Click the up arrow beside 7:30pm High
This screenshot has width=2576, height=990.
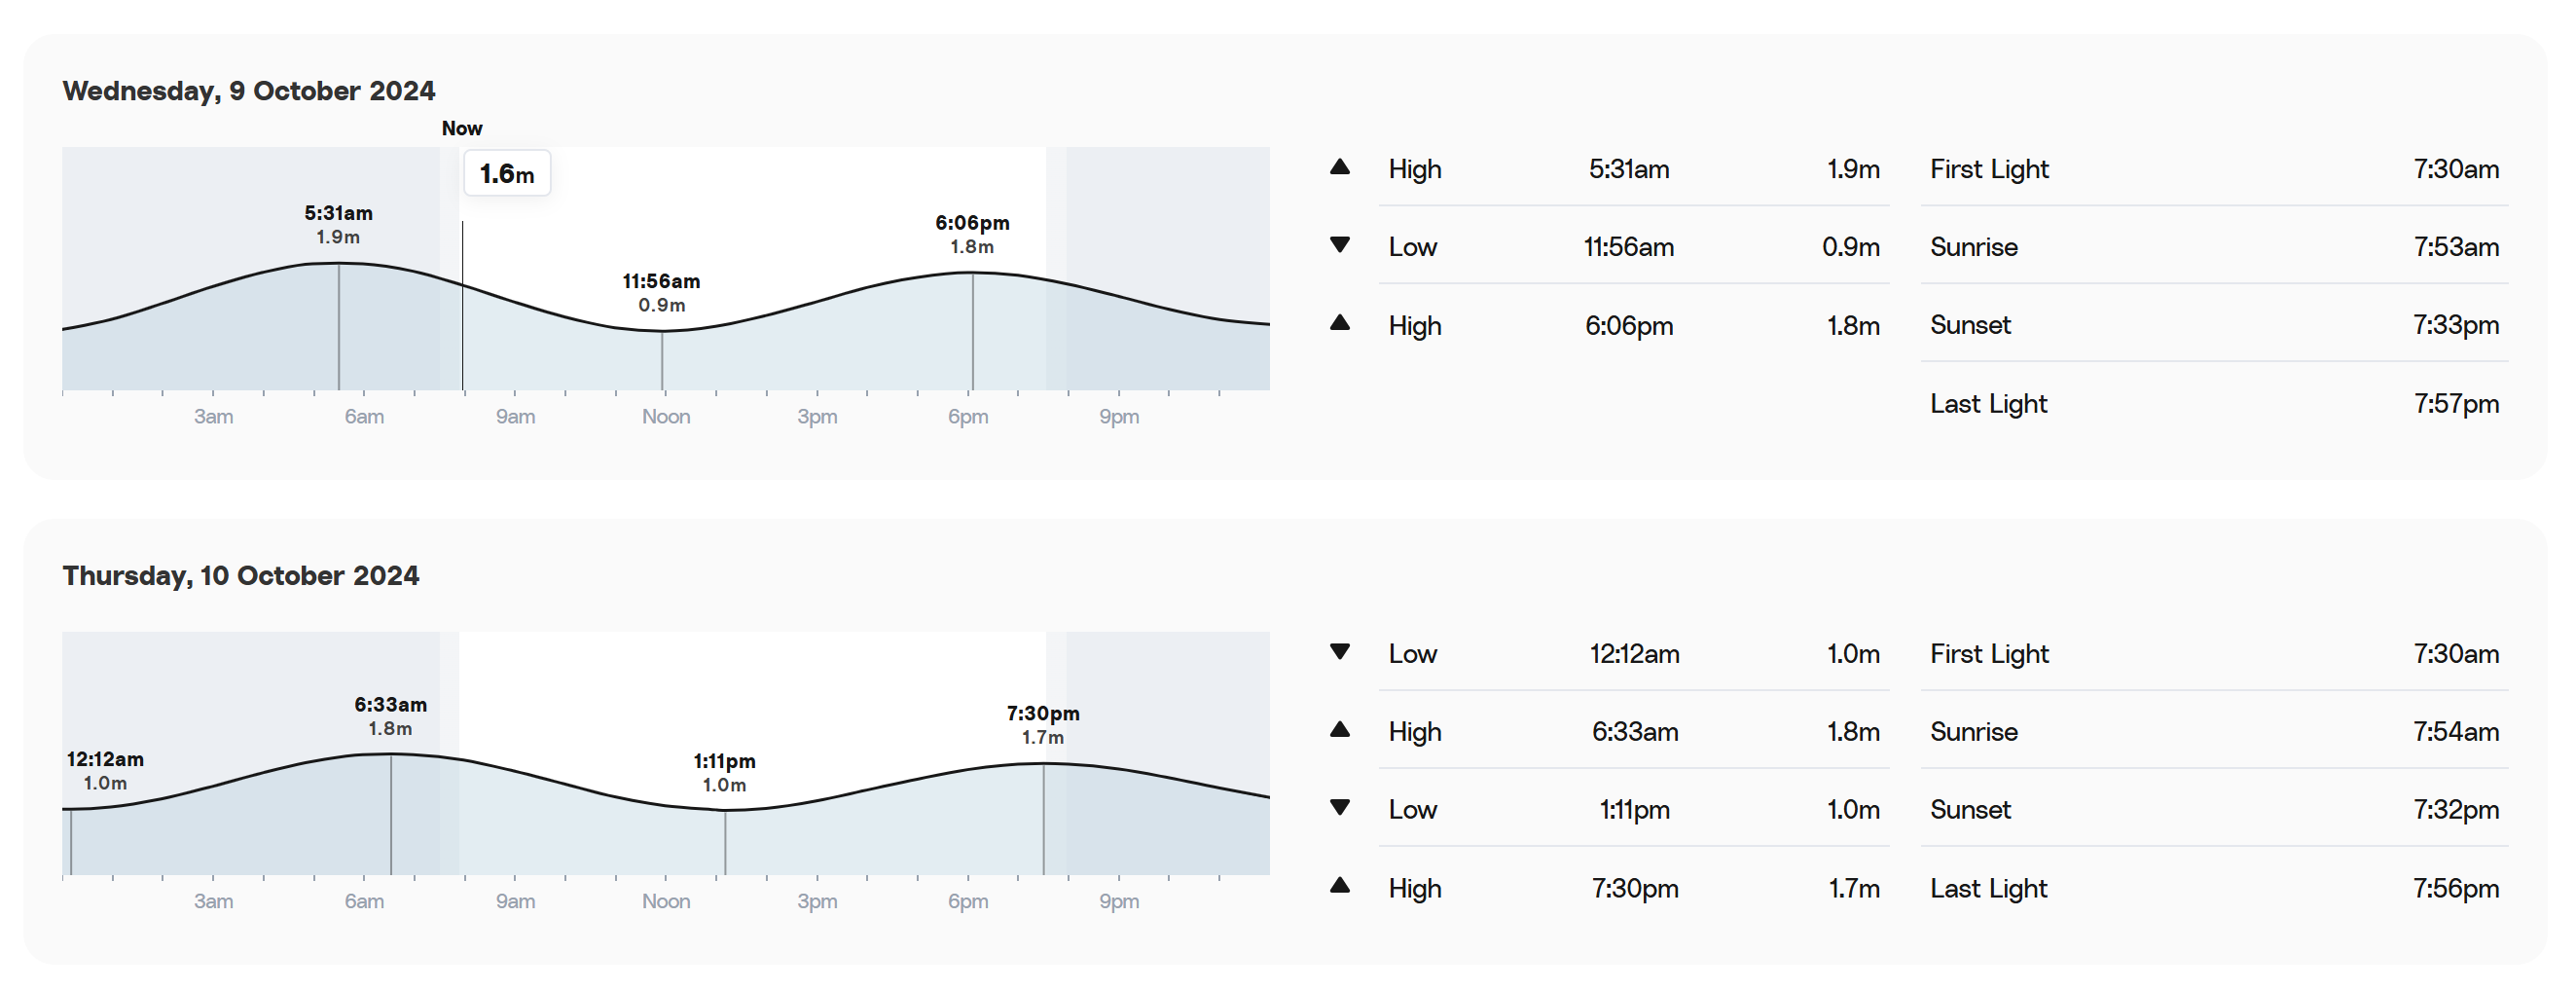pyautogui.click(x=1340, y=886)
